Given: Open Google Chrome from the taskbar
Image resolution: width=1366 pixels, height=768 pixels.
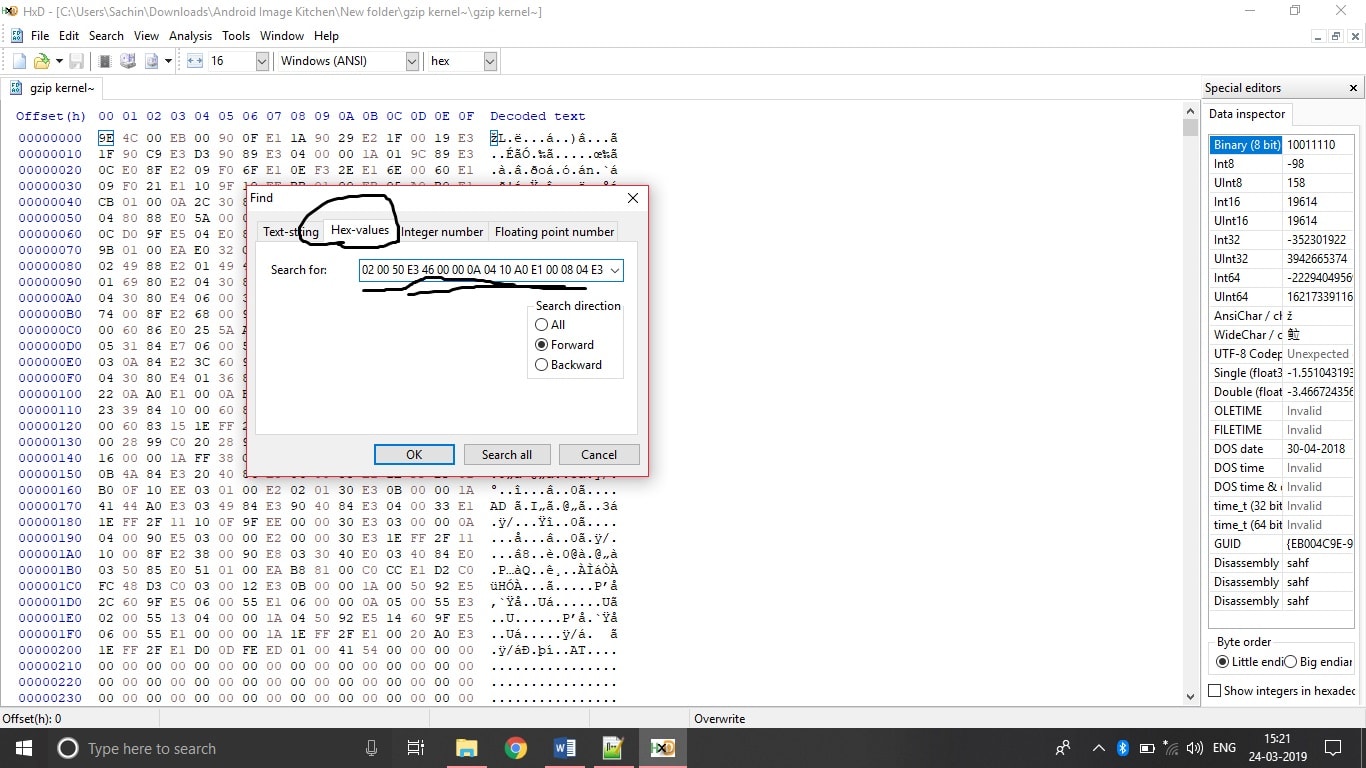Looking at the screenshot, I should pyautogui.click(x=515, y=748).
